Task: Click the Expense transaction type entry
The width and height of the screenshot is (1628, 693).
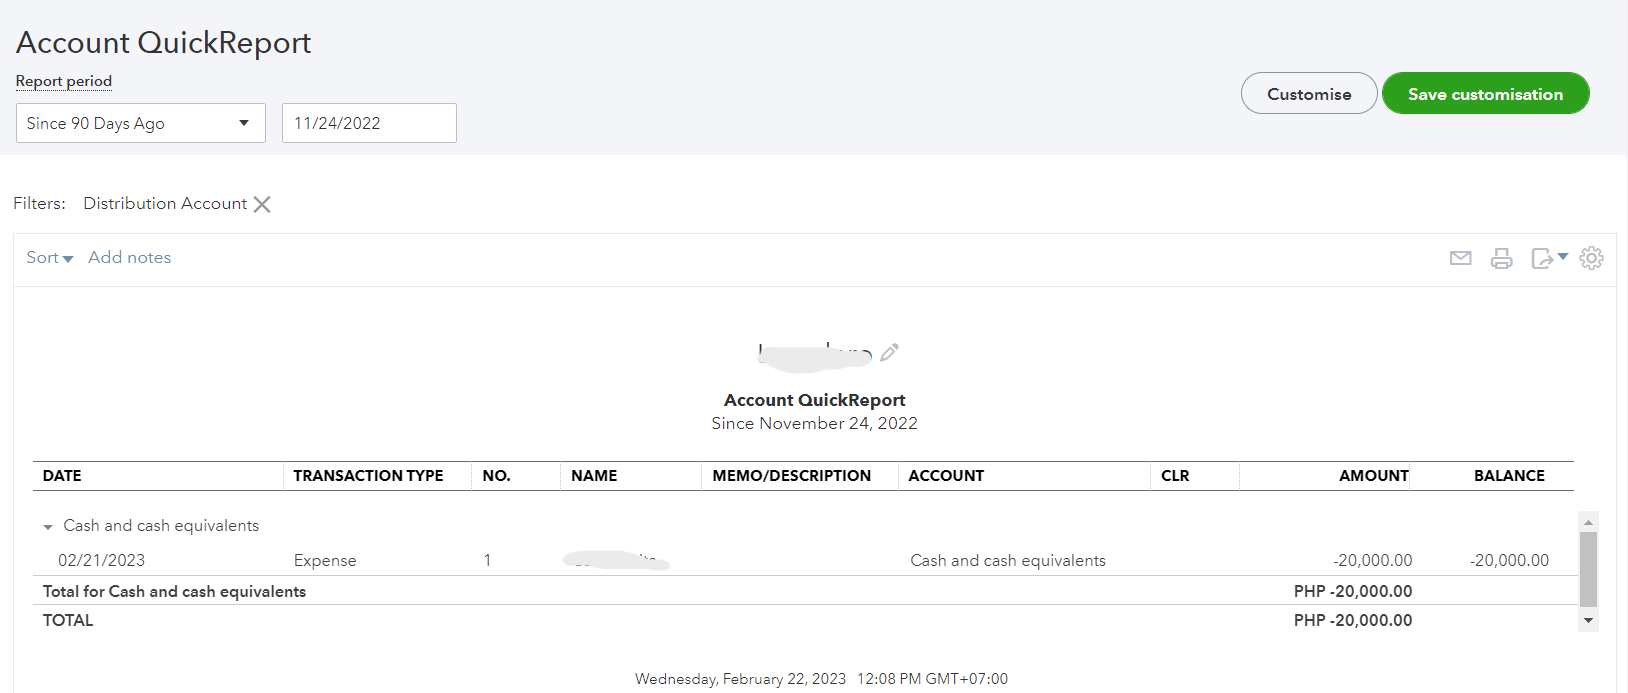Action: [x=325, y=561]
